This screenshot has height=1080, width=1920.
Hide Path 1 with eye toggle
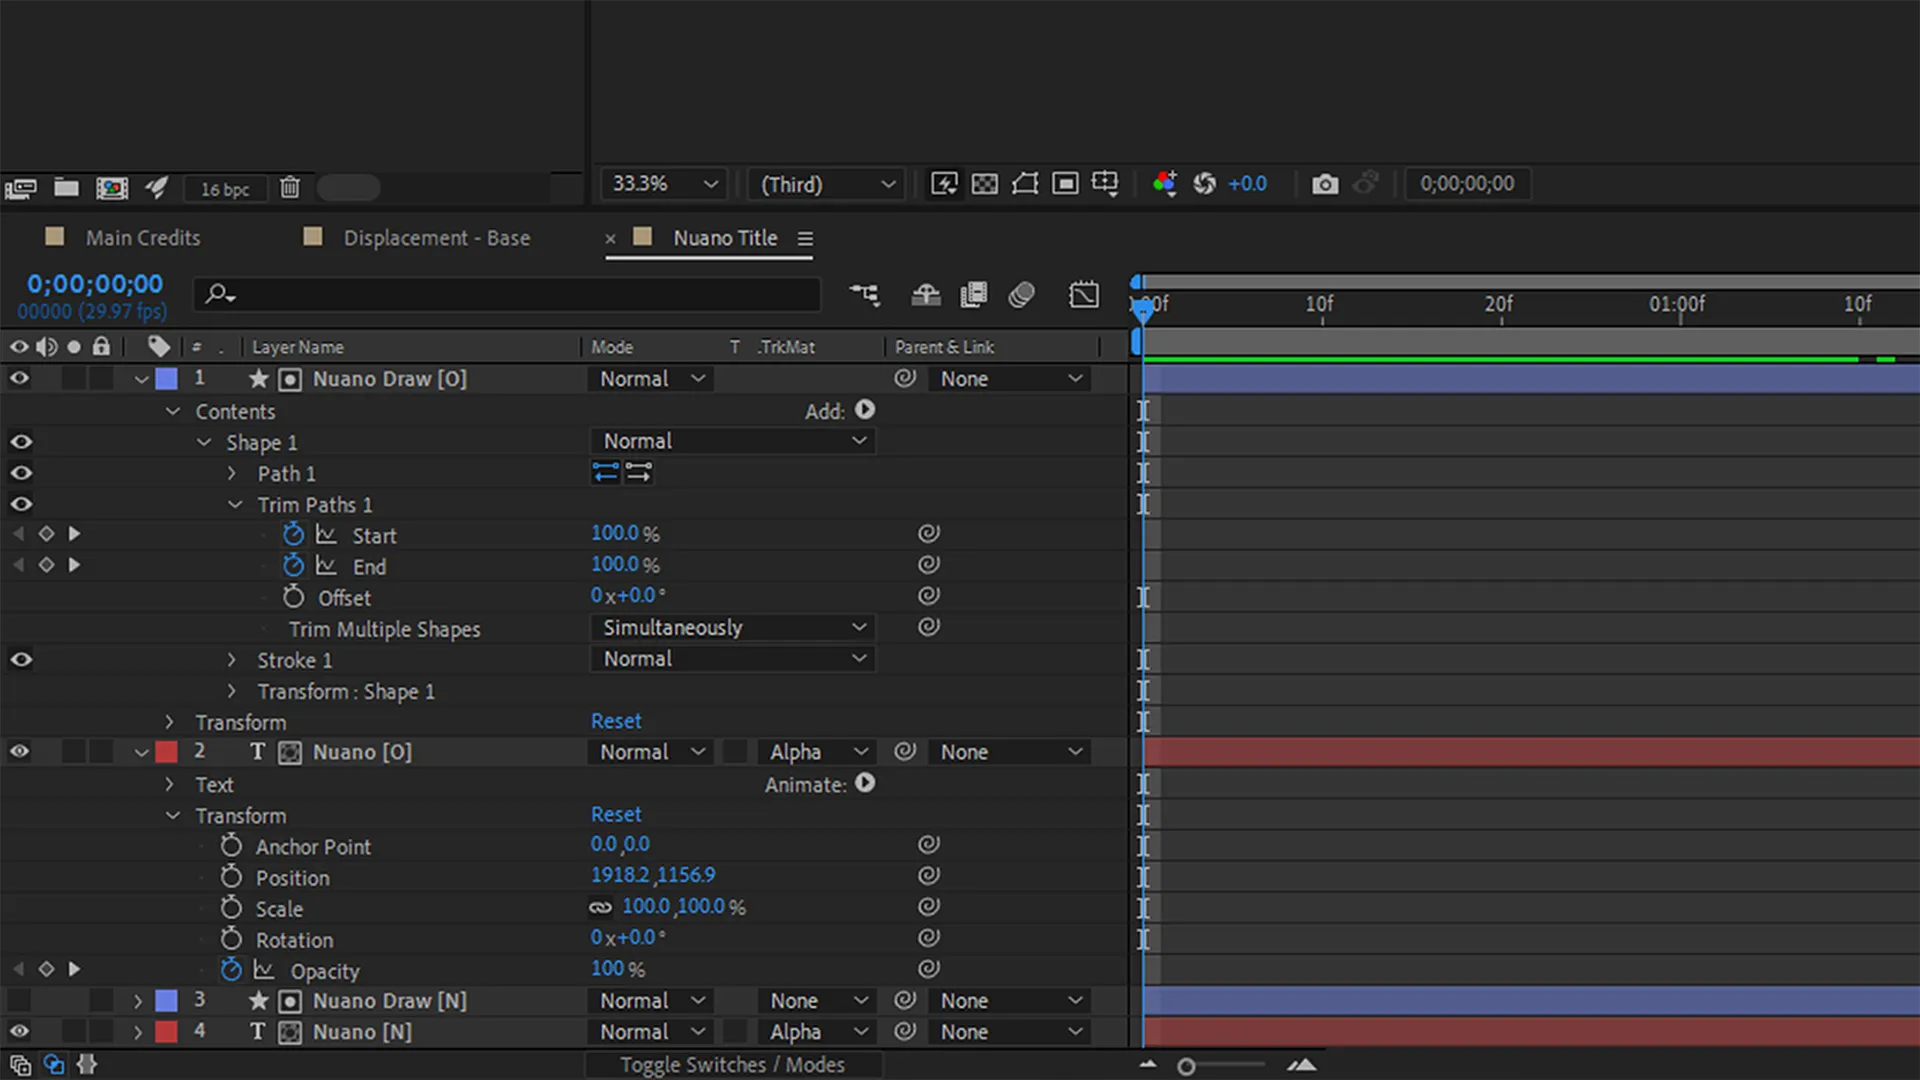(20, 473)
